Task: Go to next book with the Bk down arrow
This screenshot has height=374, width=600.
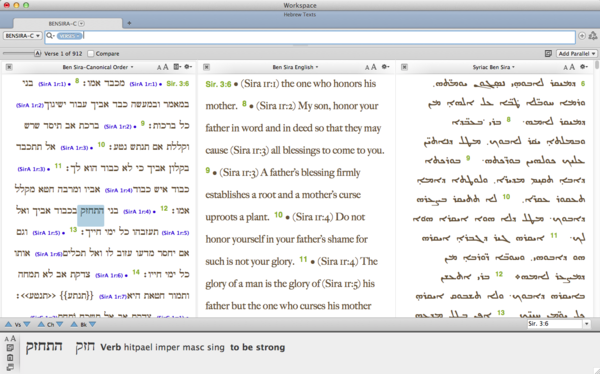Action: (x=92, y=324)
